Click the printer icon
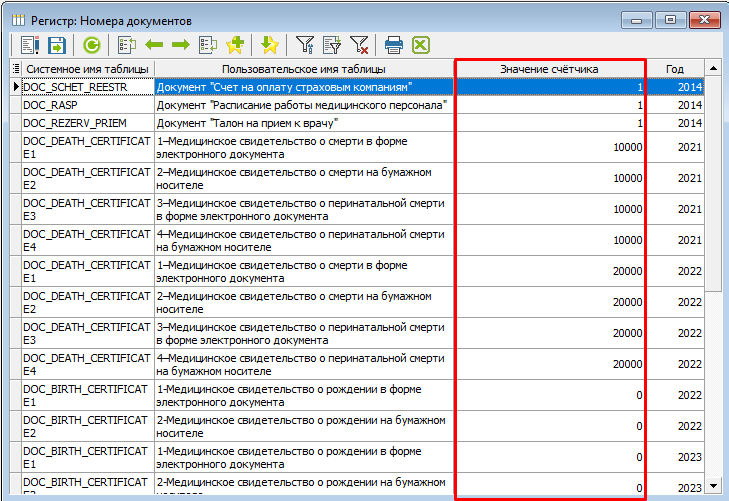729x501 pixels. coord(394,45)
